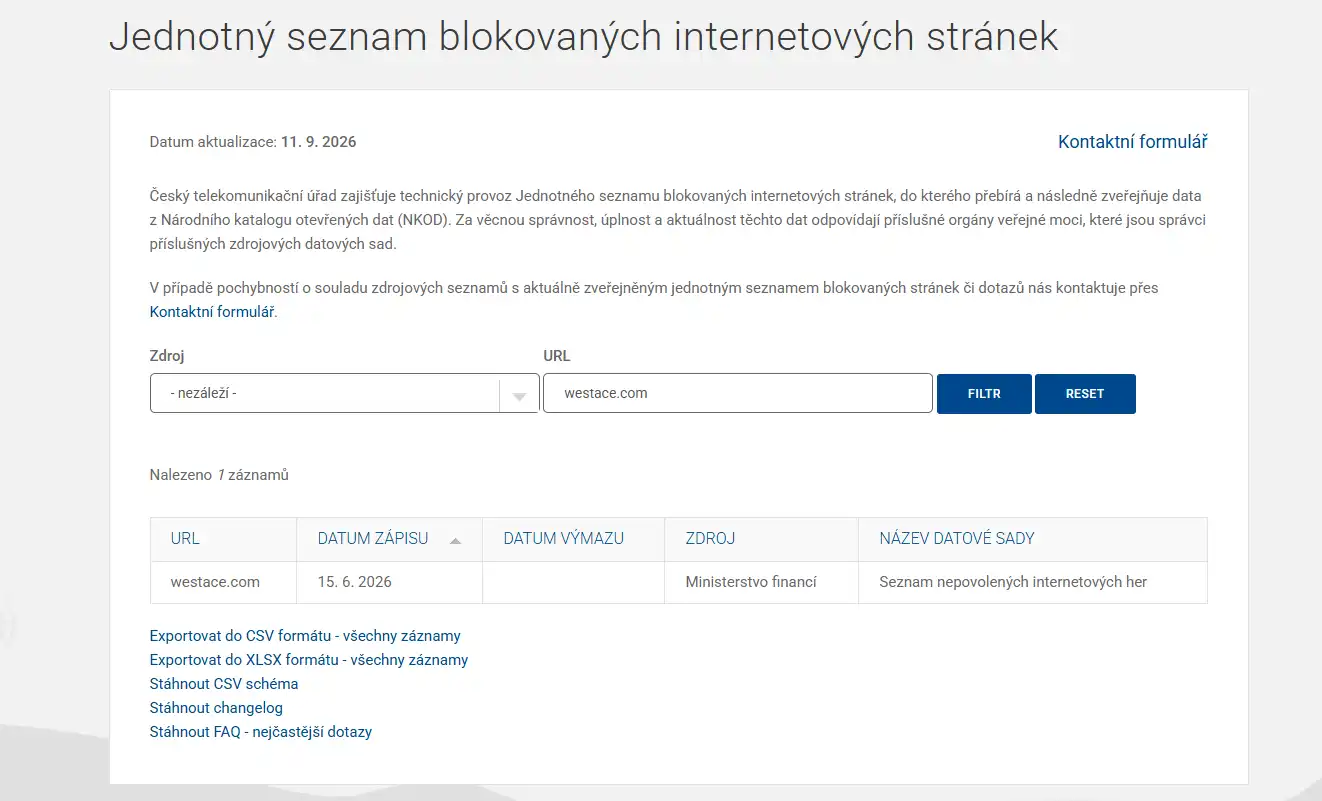Export all records to CSV format

click(x=305, y=636)
